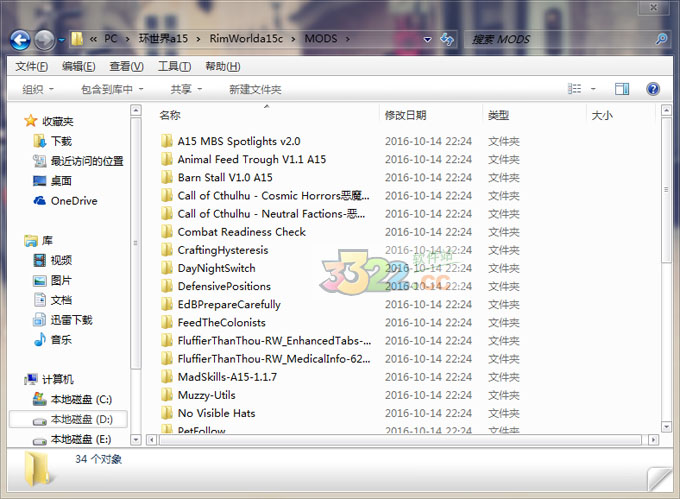
Task: Click folder icon of FluffierThanThou-RW_EnhancedTabs
Action: click(x=167, y=341)
